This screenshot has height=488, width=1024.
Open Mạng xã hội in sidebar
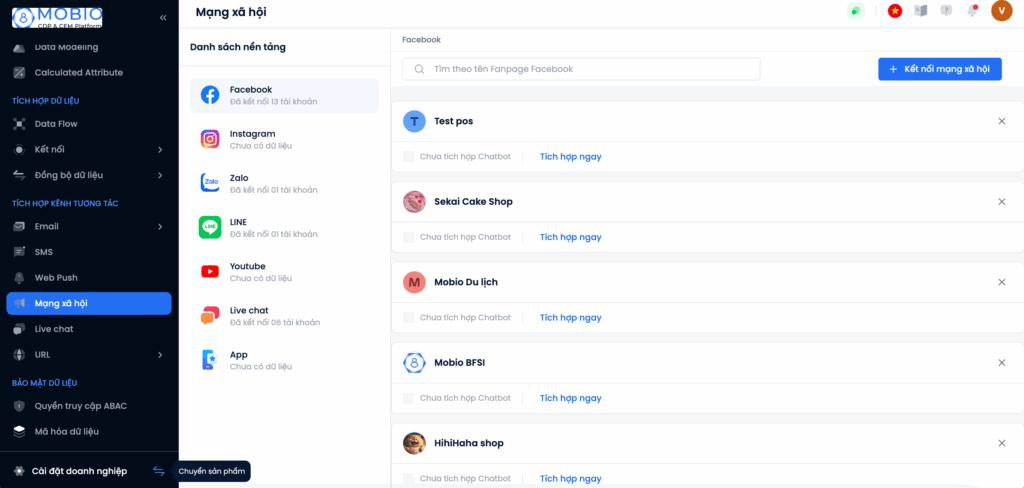point(89,303)
